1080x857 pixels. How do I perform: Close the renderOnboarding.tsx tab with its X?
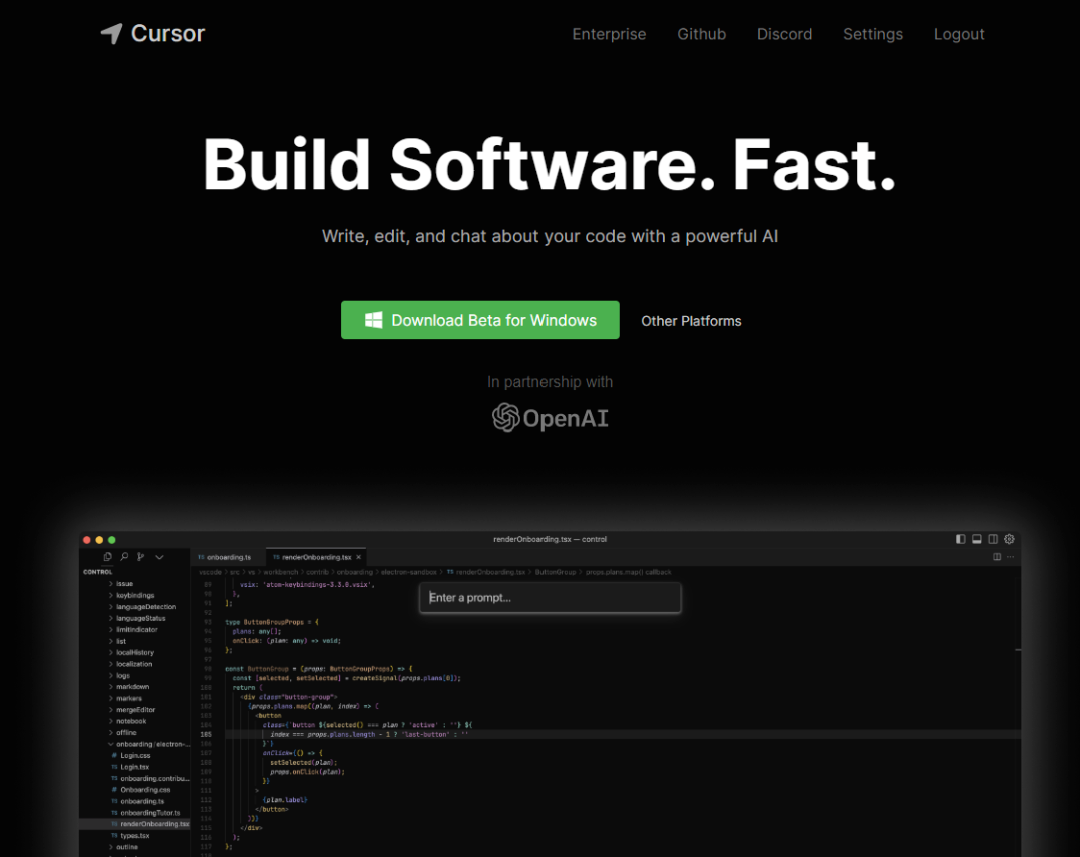[x=358, y=557]
